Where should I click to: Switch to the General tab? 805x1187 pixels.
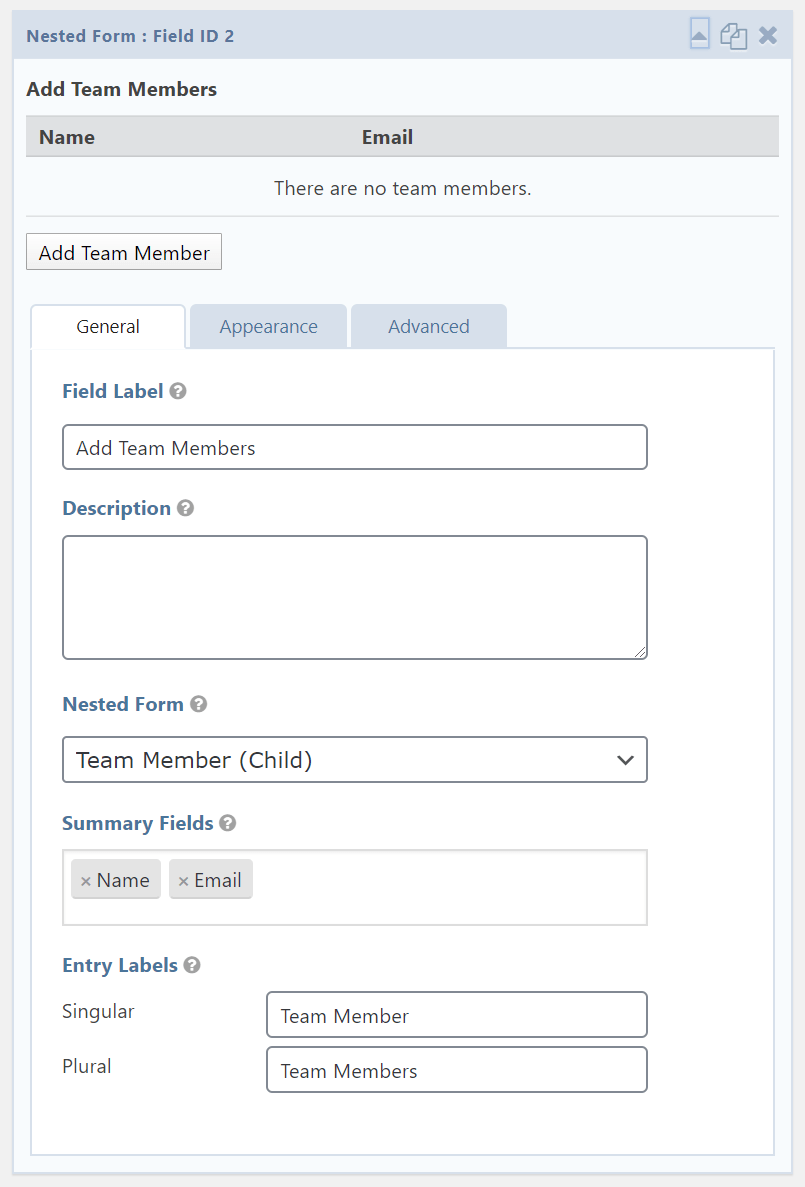click(108, 327)
